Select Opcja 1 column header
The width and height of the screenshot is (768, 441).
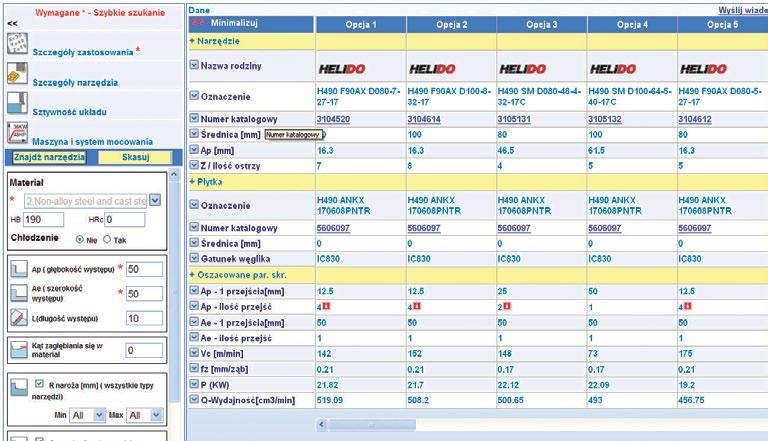point(361,24)
